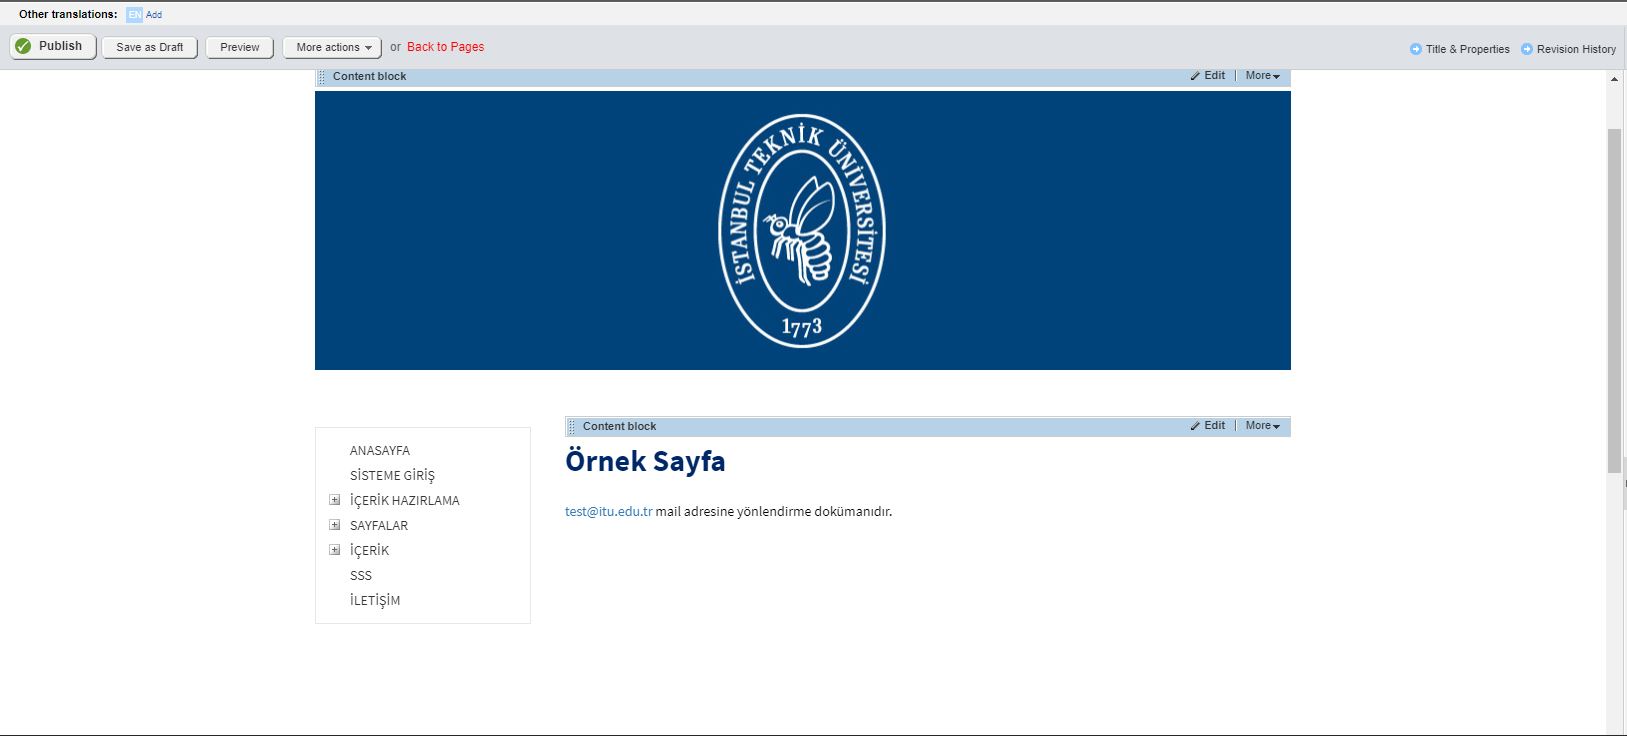Edit the Örnek Sayfa content block

click(x=1214, y=426)
